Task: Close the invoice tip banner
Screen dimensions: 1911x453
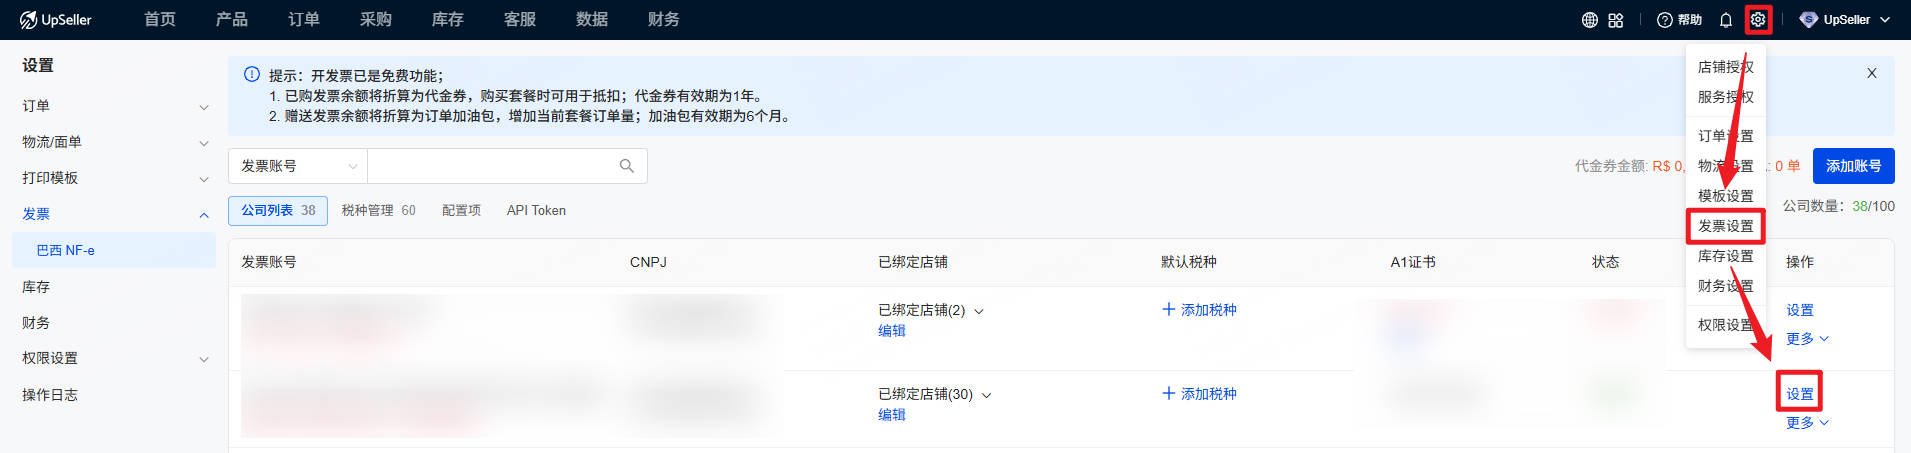Action: [x=1871, y=73]
